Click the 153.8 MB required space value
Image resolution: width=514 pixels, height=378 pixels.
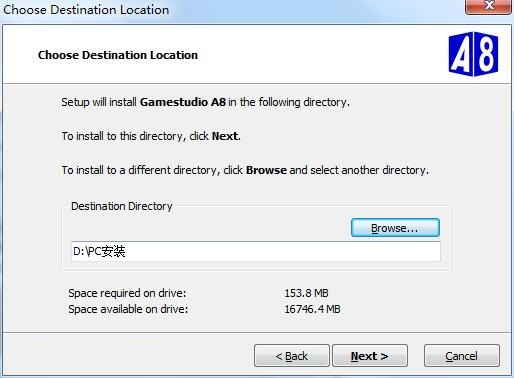(x=306, y=293)
